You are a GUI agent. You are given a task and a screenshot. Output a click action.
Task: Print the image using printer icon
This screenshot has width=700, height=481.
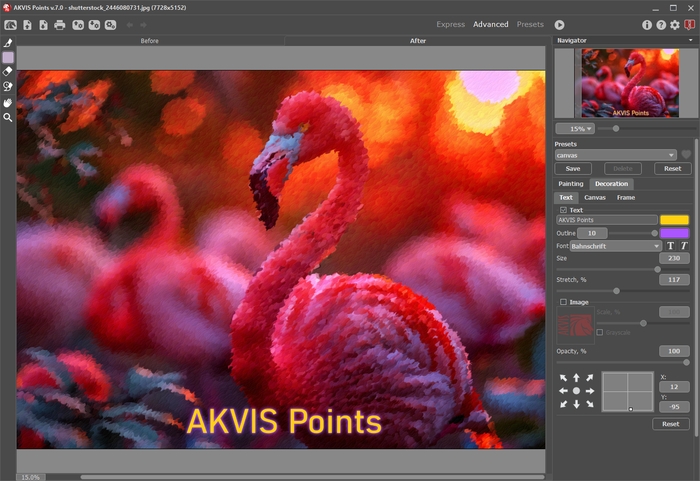pos(59,25)
